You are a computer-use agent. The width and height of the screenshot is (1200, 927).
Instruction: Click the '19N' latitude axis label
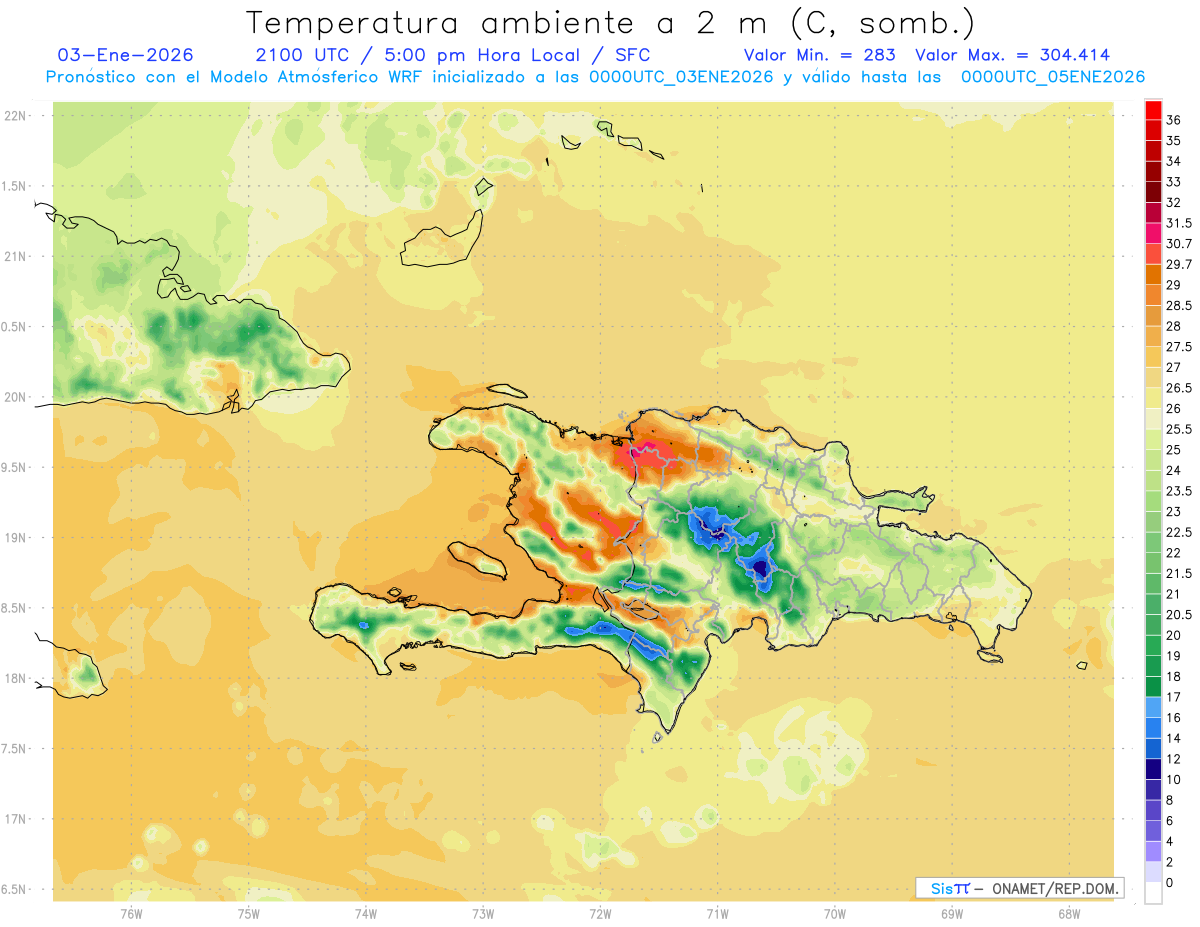click(x=15, y=537)
